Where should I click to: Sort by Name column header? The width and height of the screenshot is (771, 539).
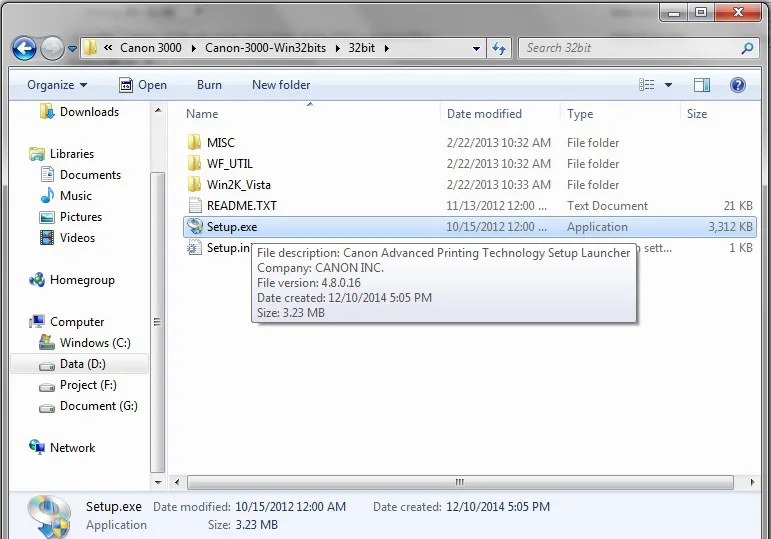click(202, 114)
